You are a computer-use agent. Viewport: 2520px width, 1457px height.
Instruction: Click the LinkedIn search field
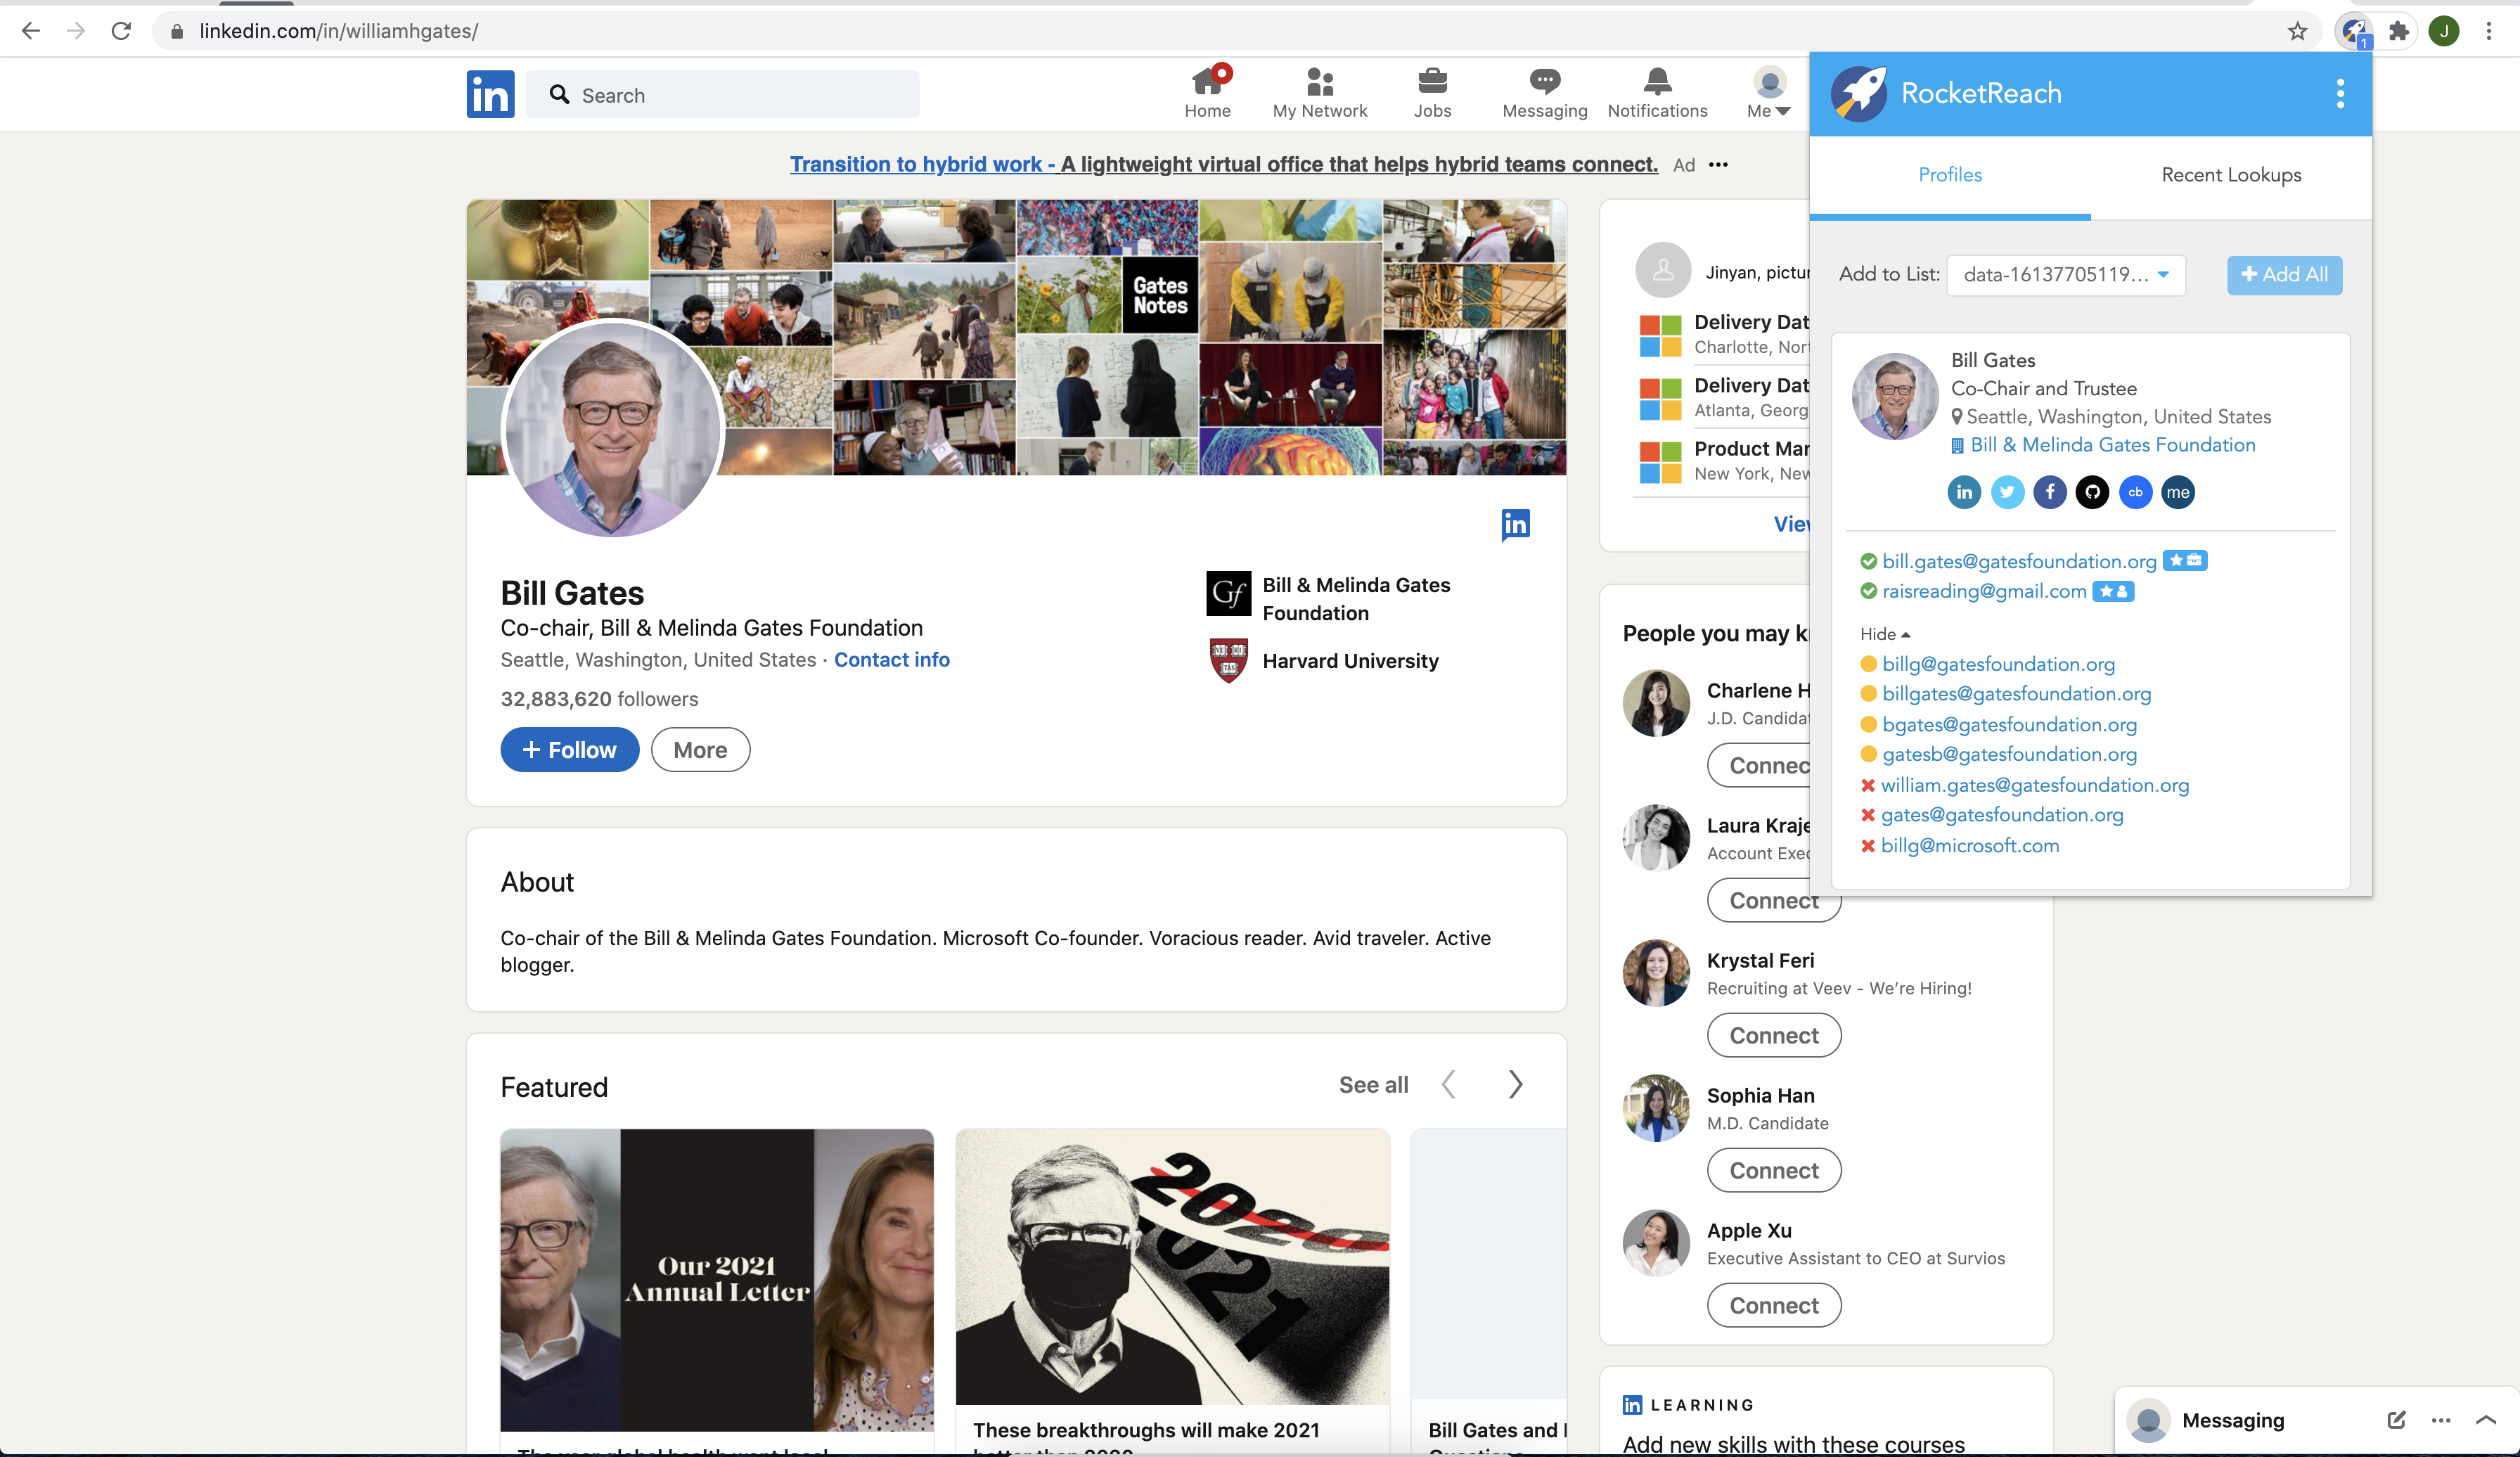pos(723,95)
